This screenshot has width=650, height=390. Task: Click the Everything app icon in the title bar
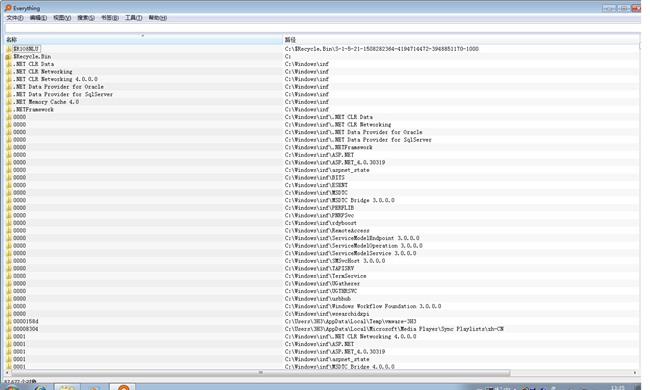(8, 8)
